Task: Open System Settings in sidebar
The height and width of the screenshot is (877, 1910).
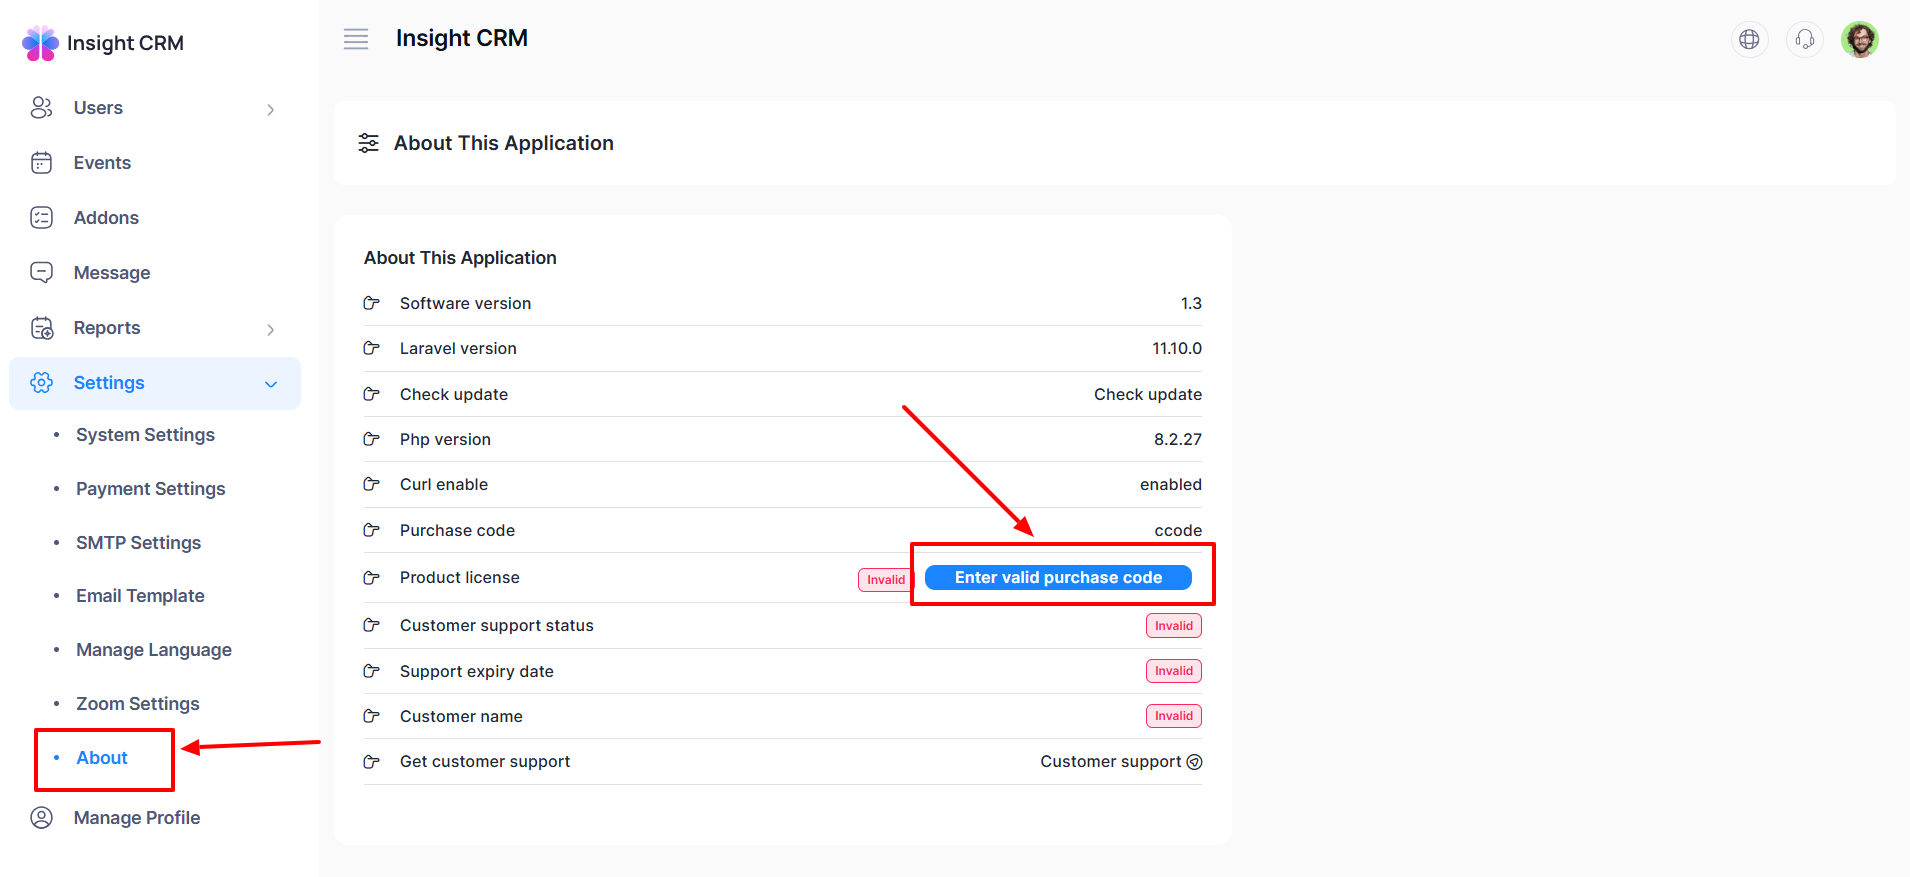Action: [145, 435]
